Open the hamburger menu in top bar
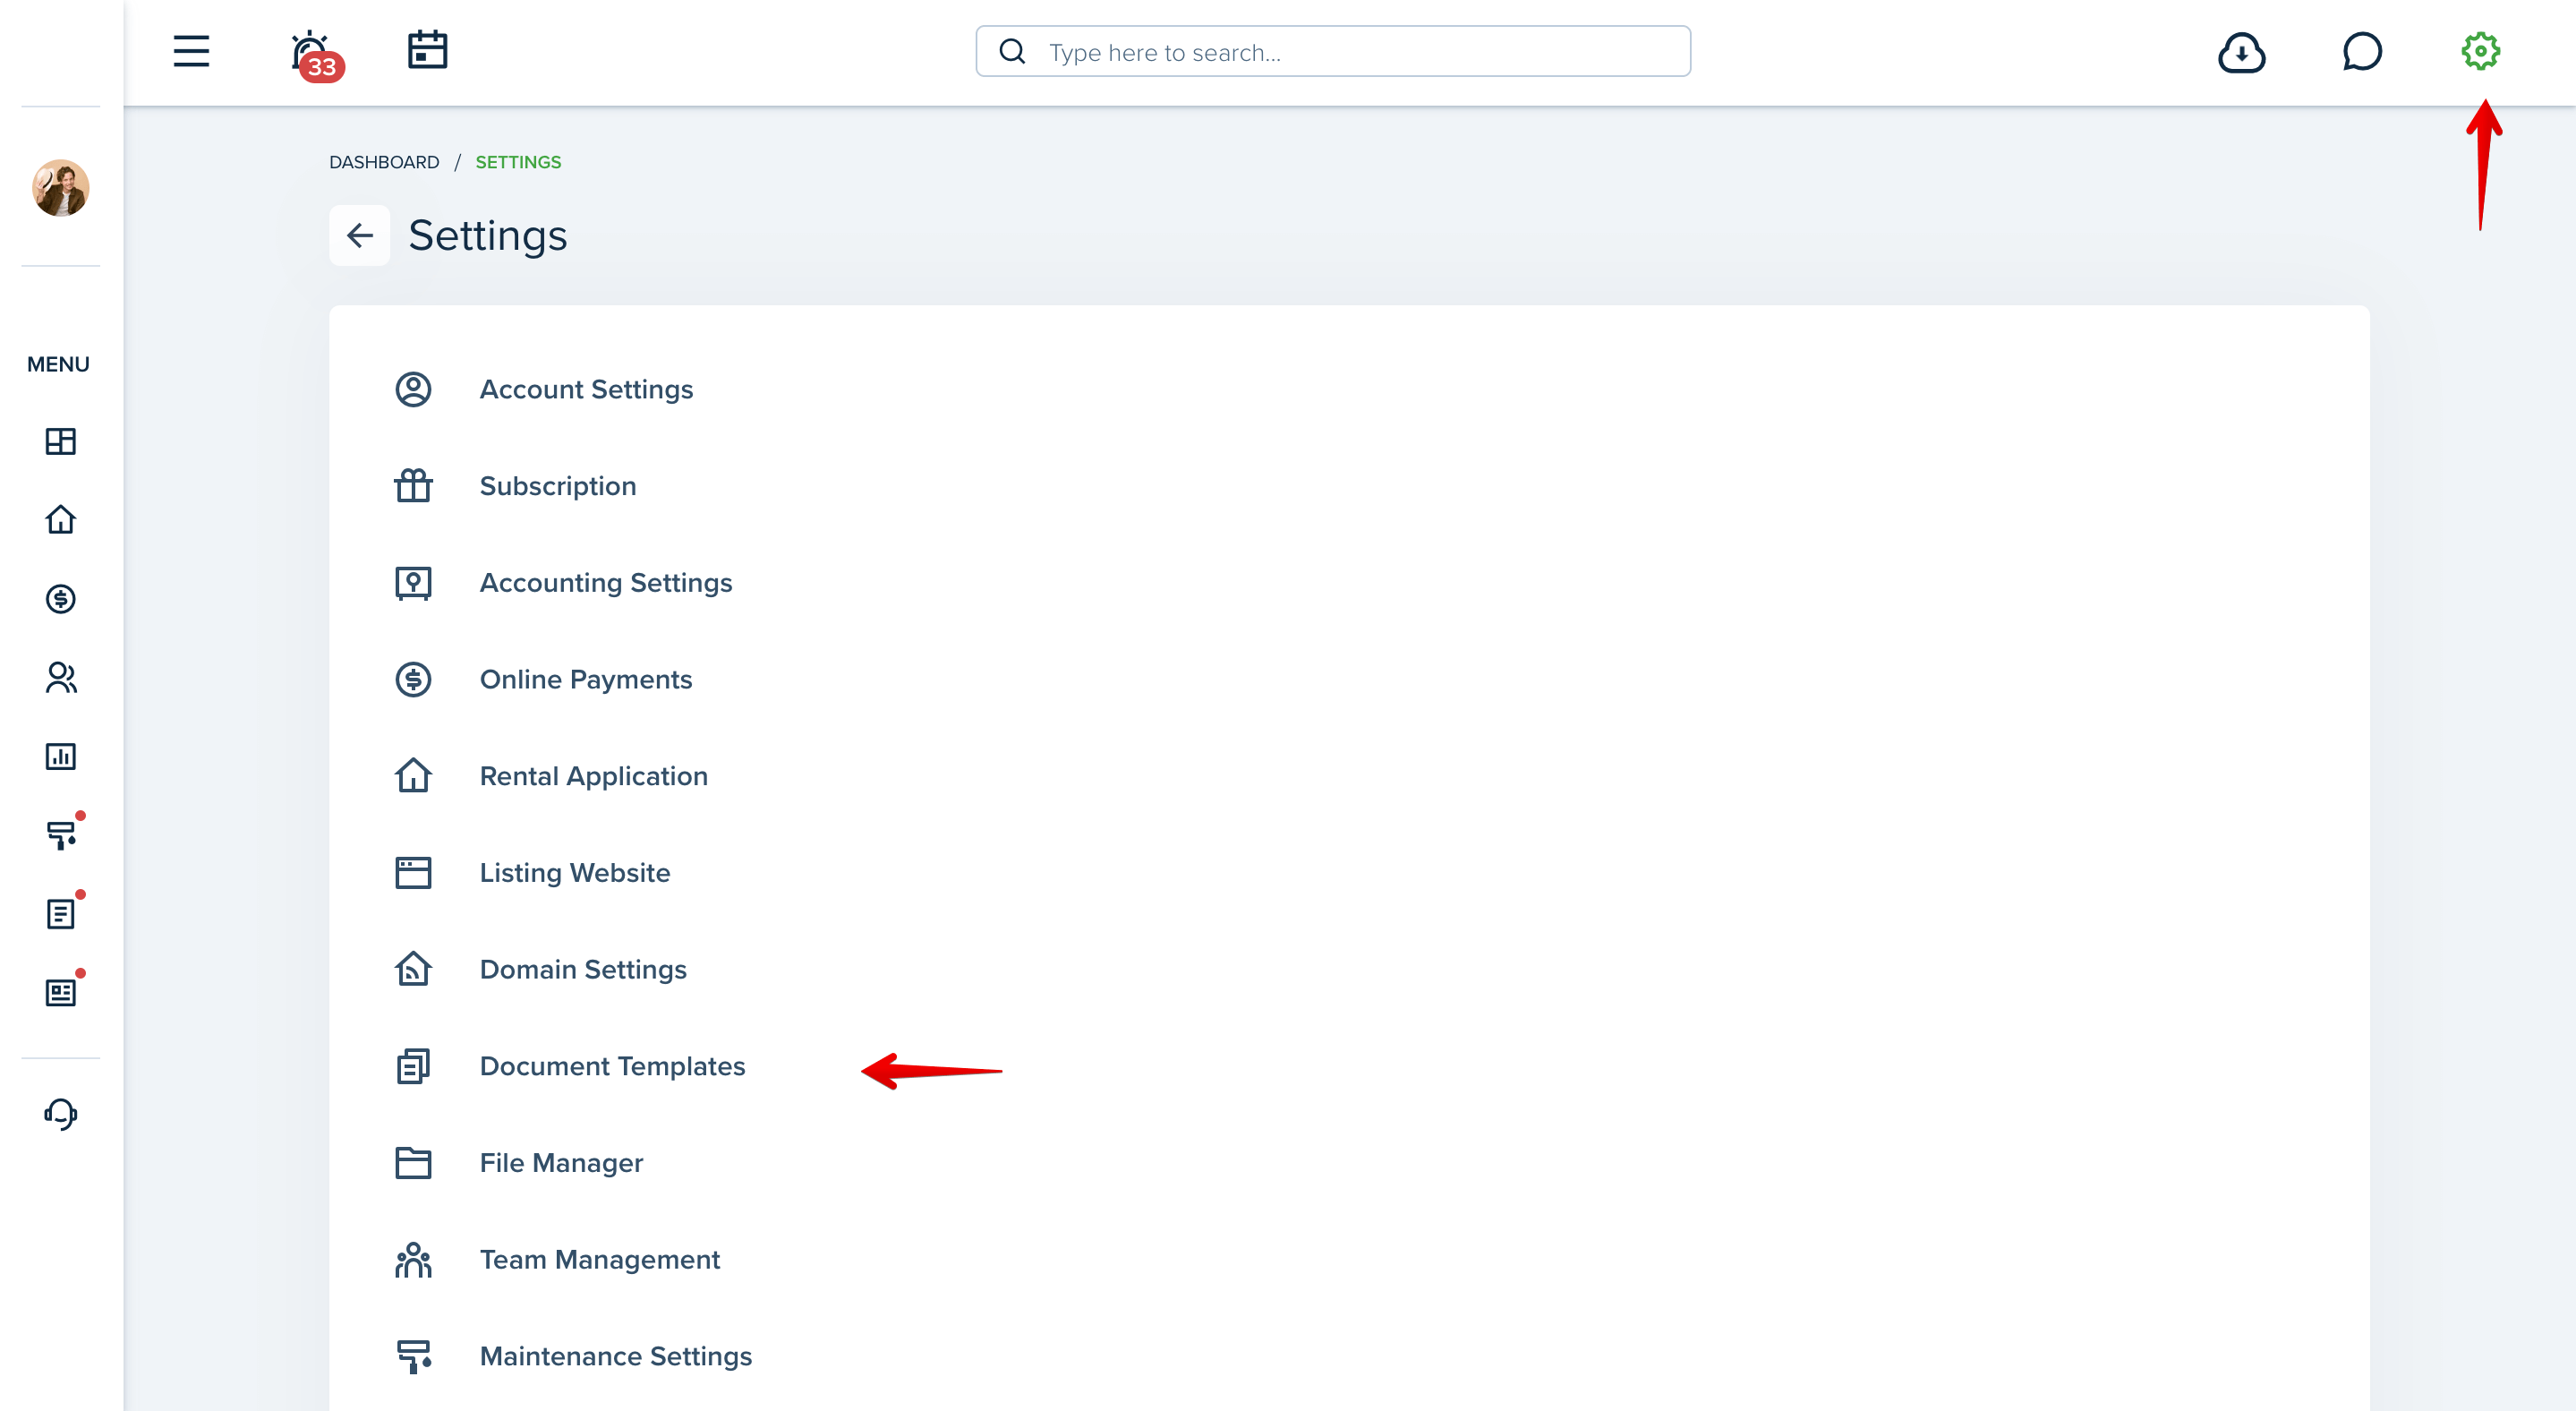The width and height of the screenshot is (2576, 1411). coord(191,51)
